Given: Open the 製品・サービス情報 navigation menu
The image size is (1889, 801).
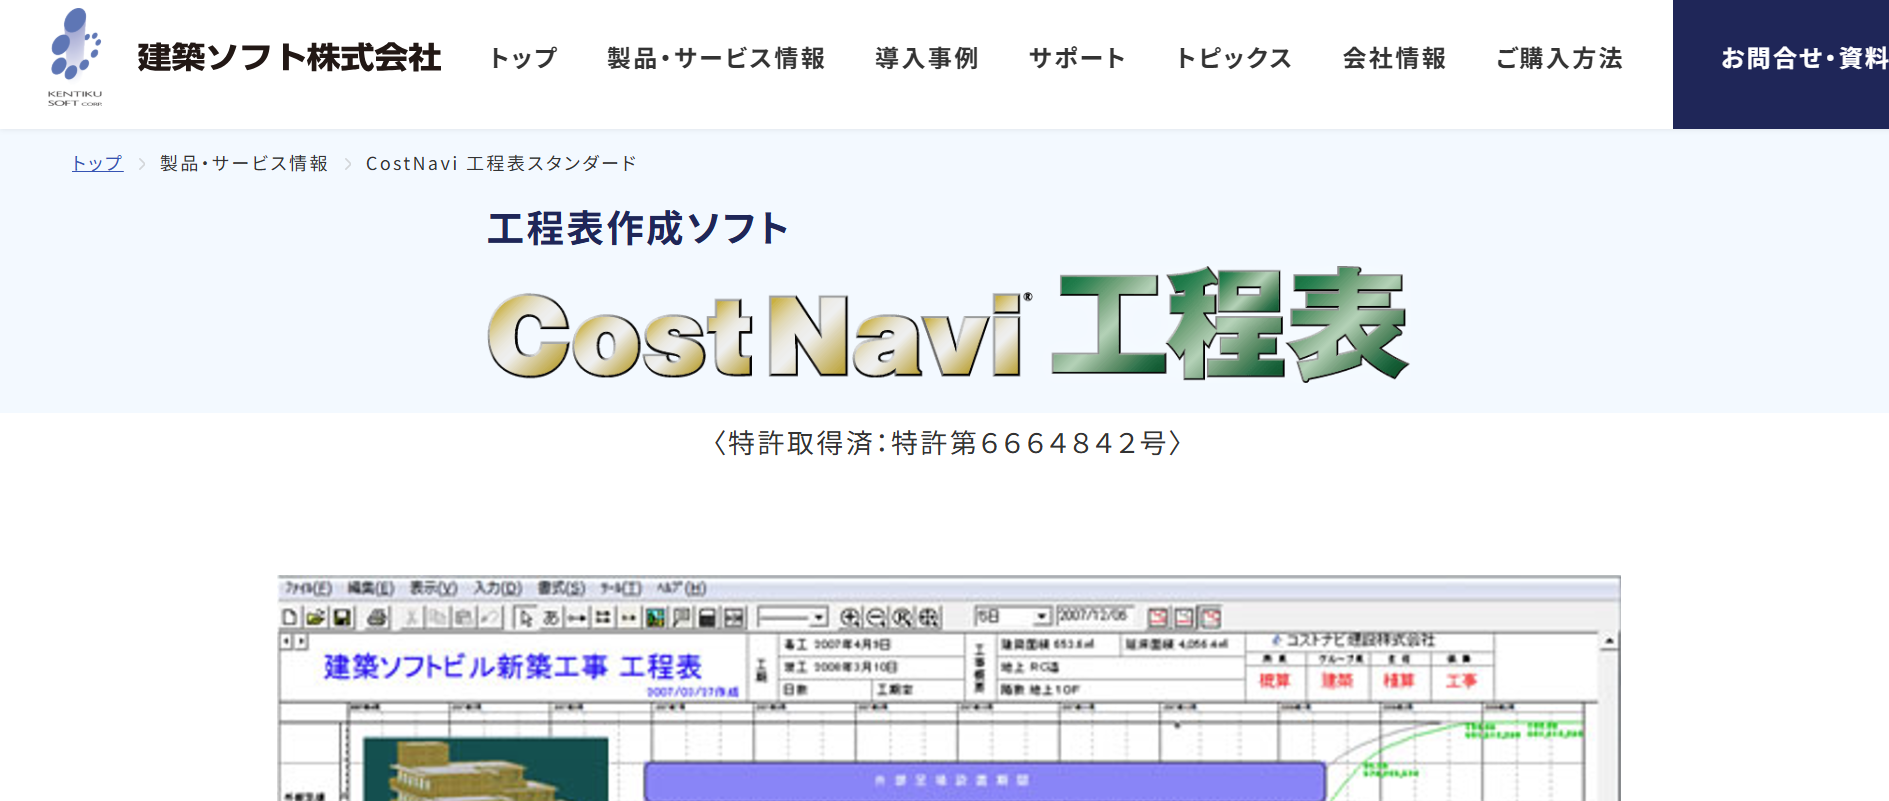Looking at the screenshot, I should [716, 58].
